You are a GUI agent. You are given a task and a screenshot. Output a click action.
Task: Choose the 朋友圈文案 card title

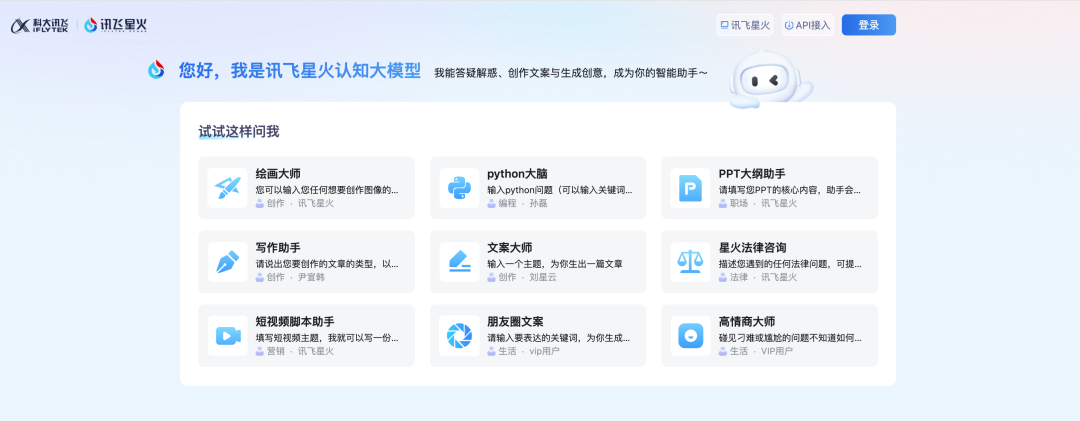click(x=515, y=321)
